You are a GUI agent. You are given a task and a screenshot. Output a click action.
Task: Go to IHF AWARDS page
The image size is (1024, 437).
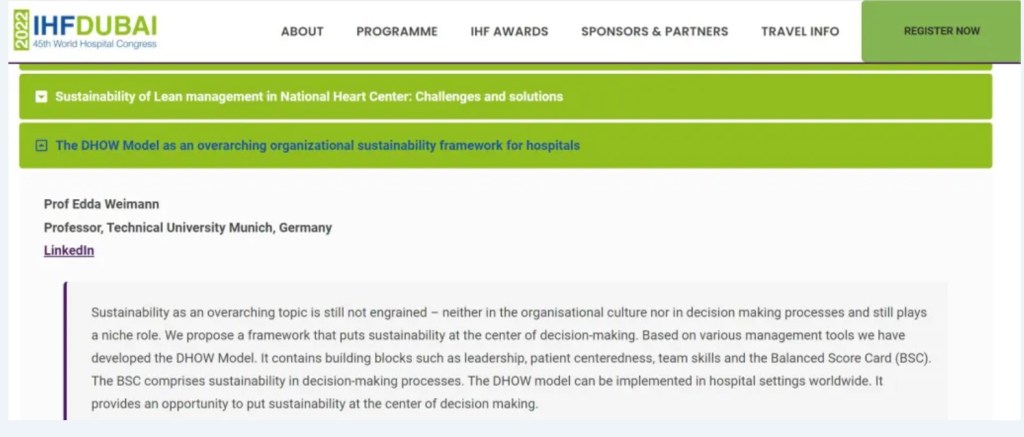pos(509,31)
